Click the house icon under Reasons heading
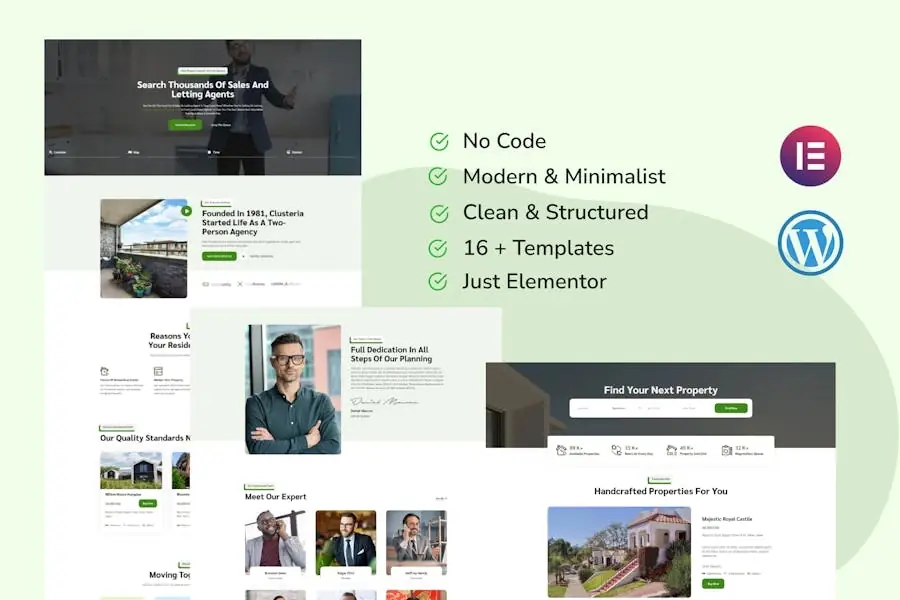The width and height of the screenshot is (900, 600). [x=104, y=371]
